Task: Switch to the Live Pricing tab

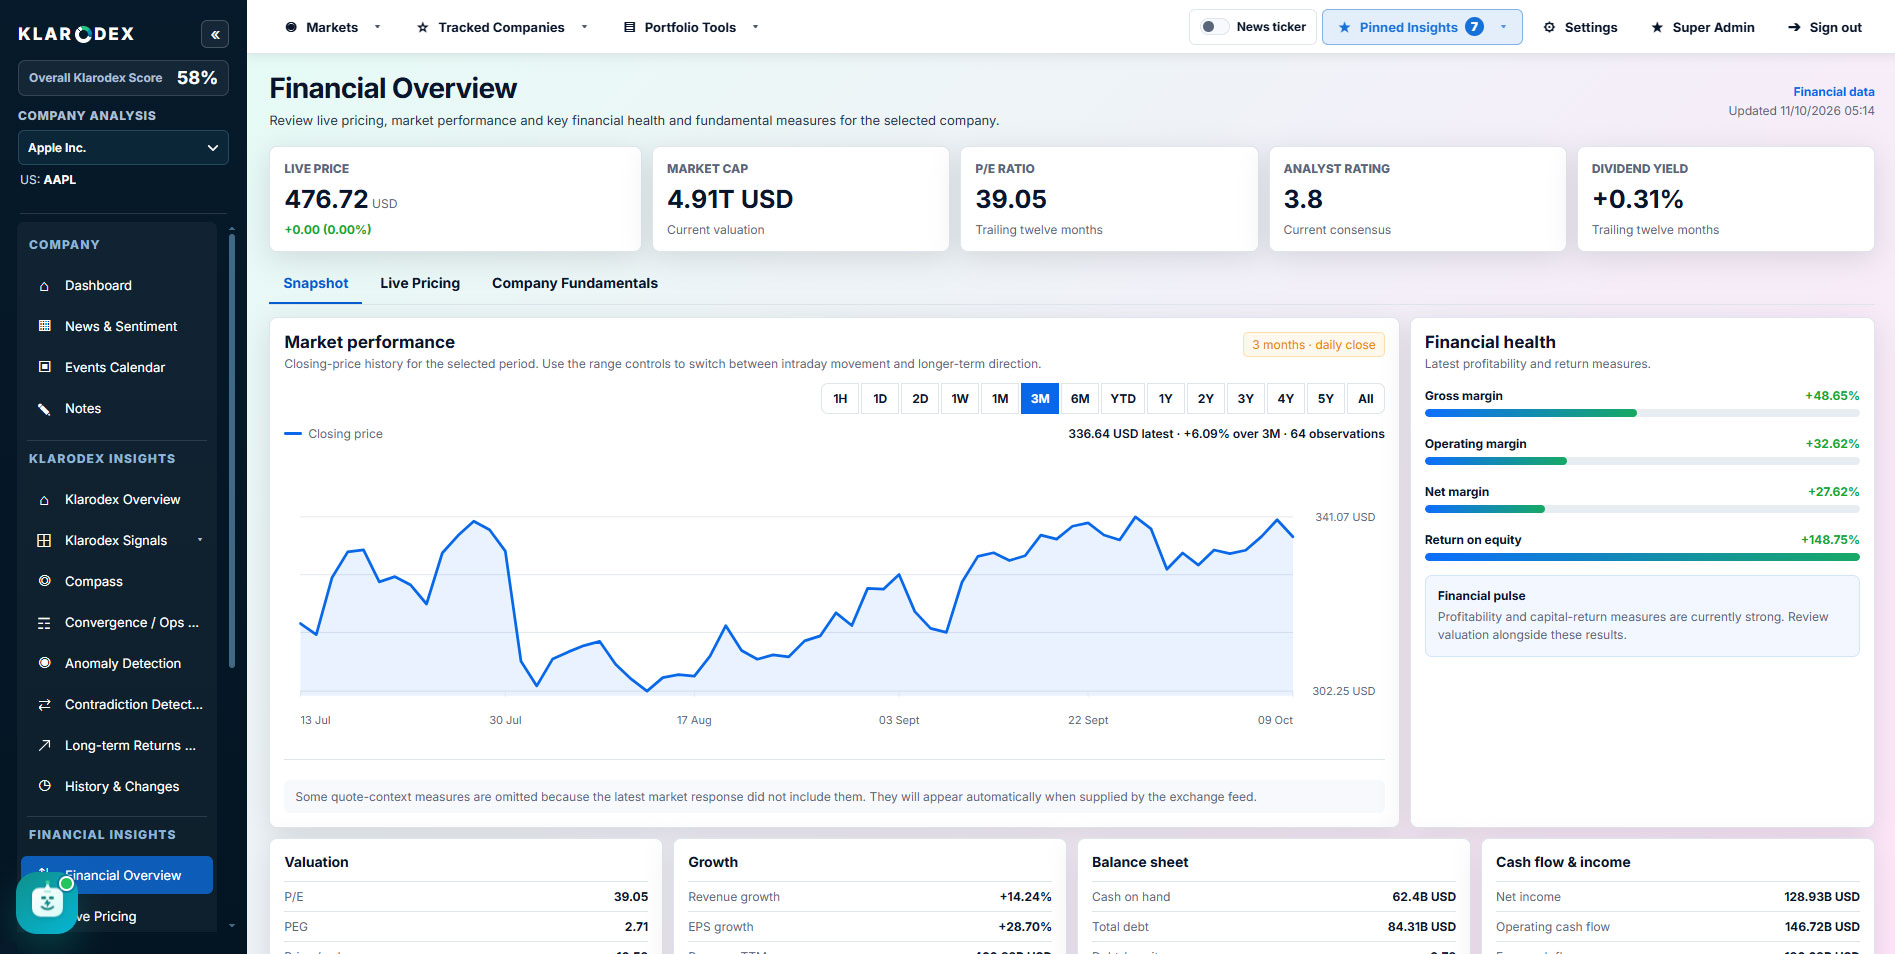Action: click(x=420, y=283)
